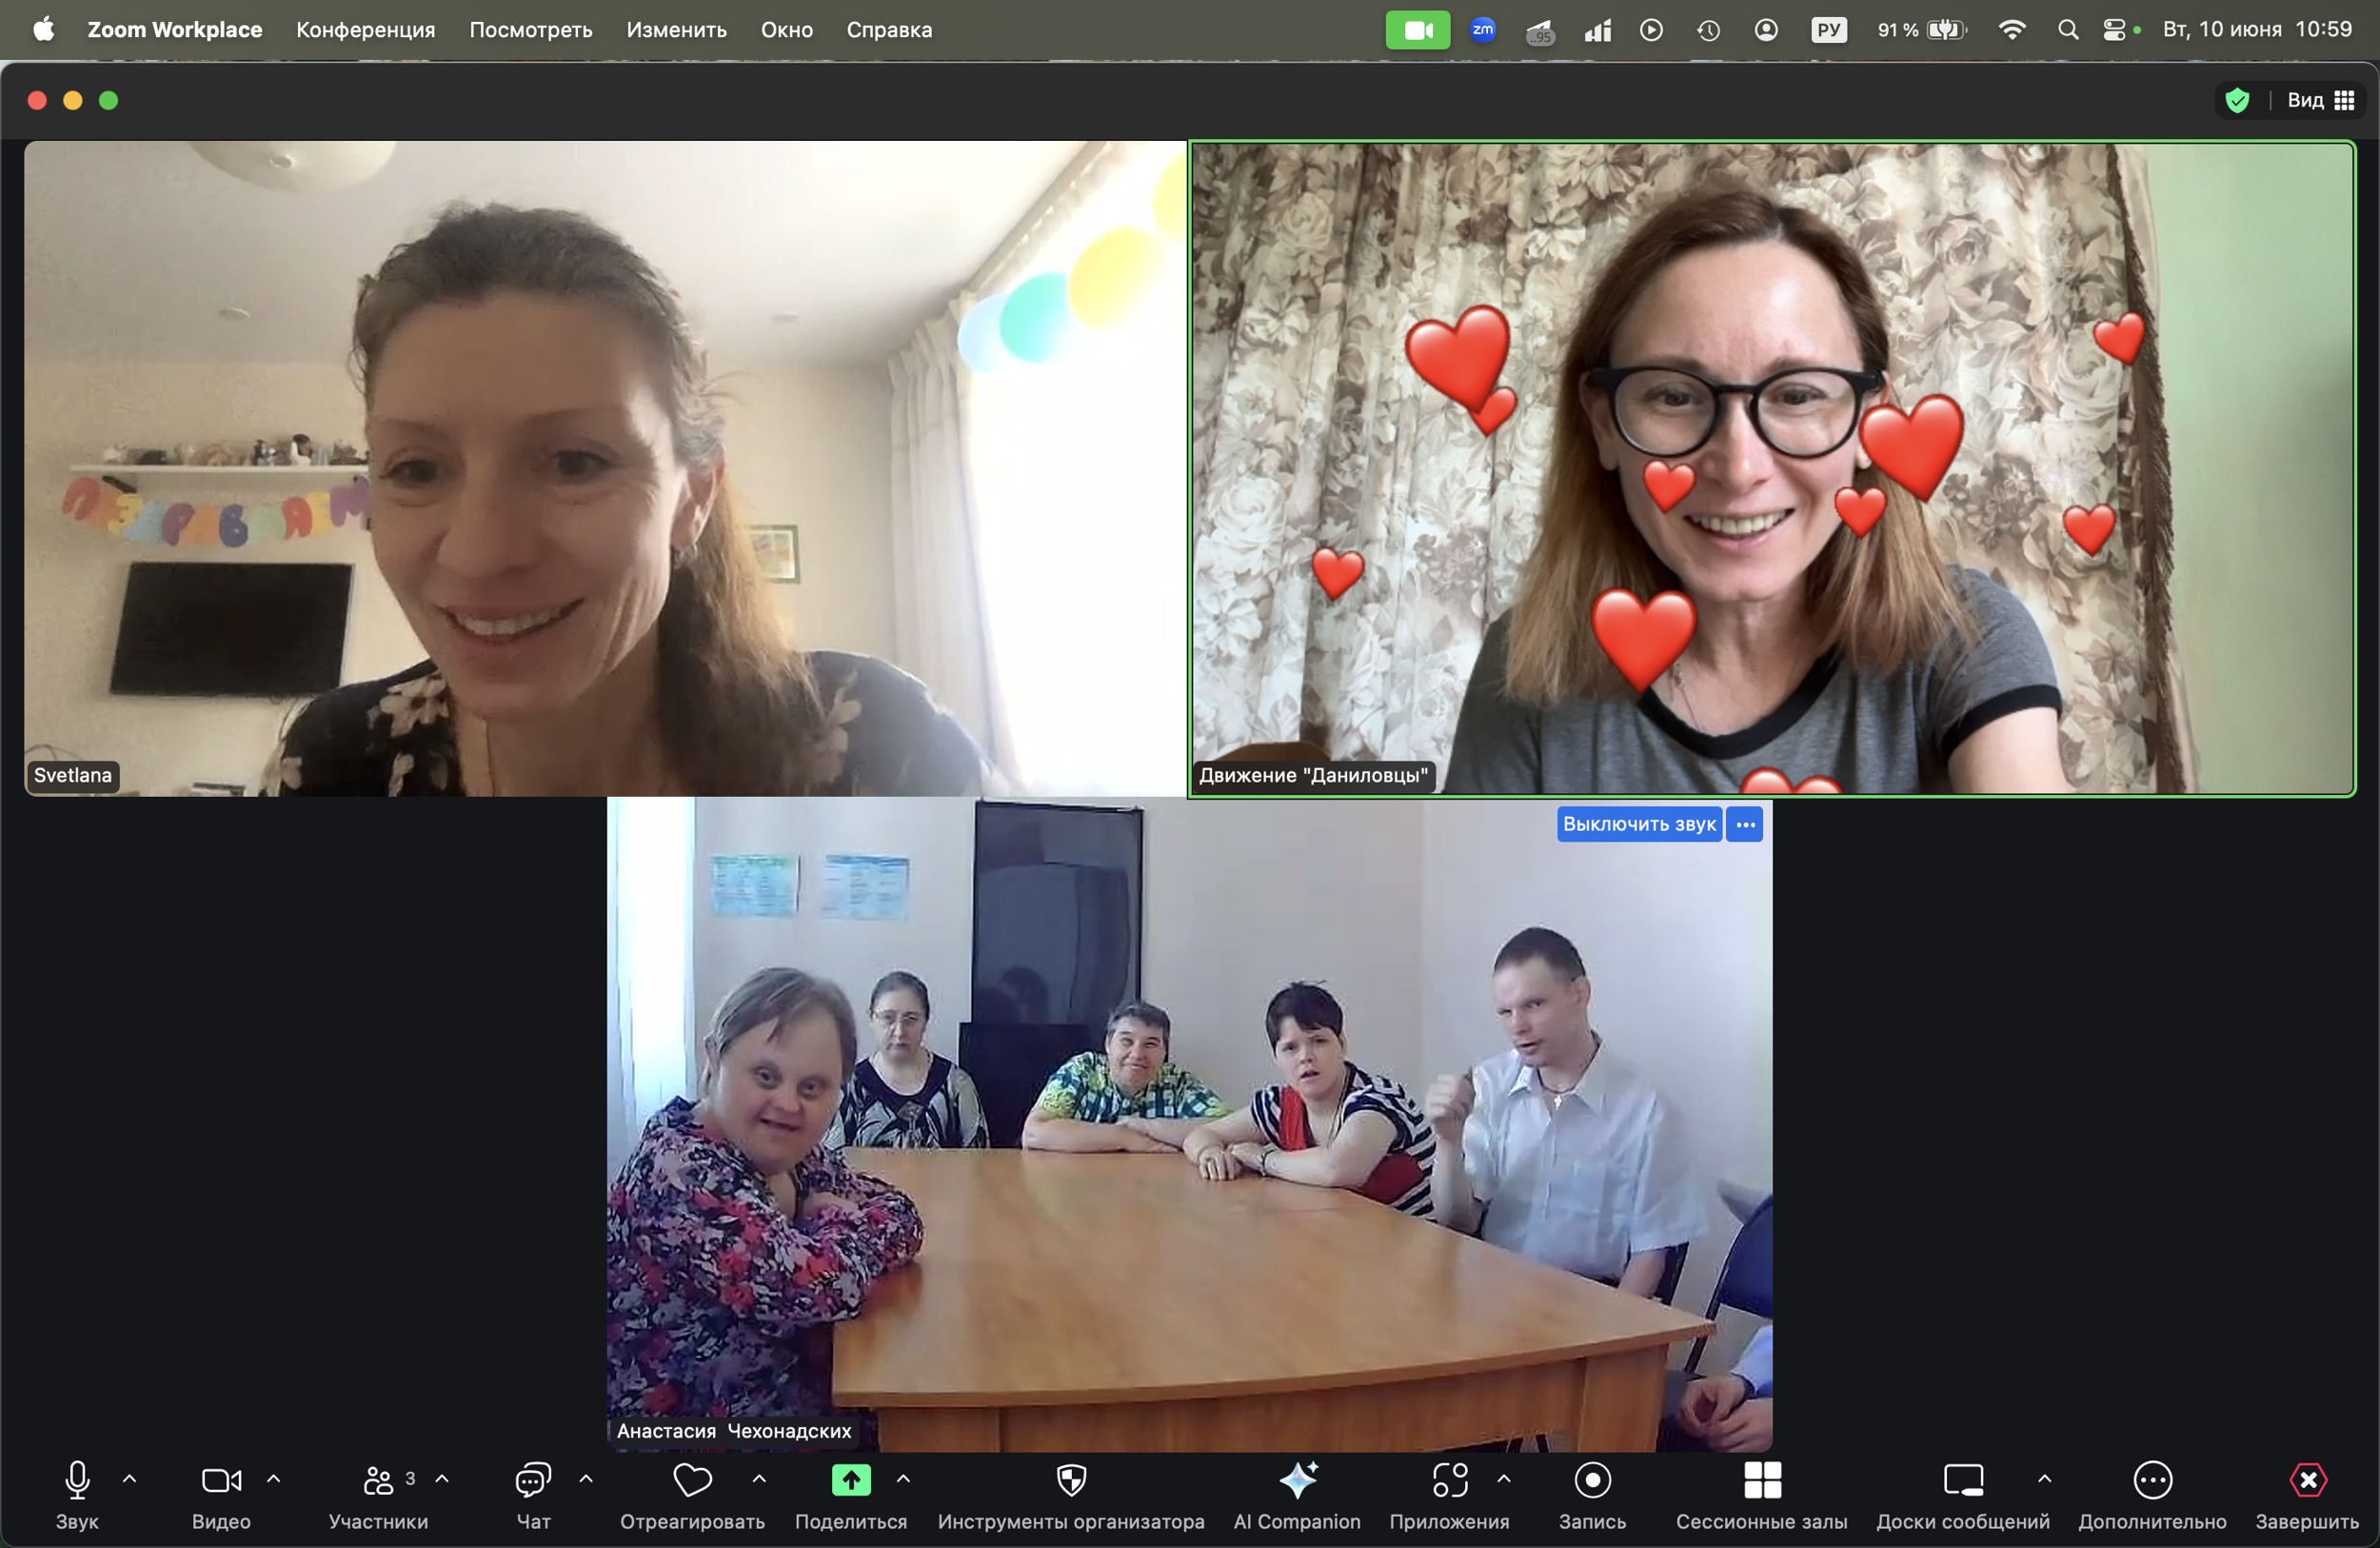Viewport: 2380px width, 1548px height.
Task: Click the Дополнительно more options icon
Action: point(2152,1481)
